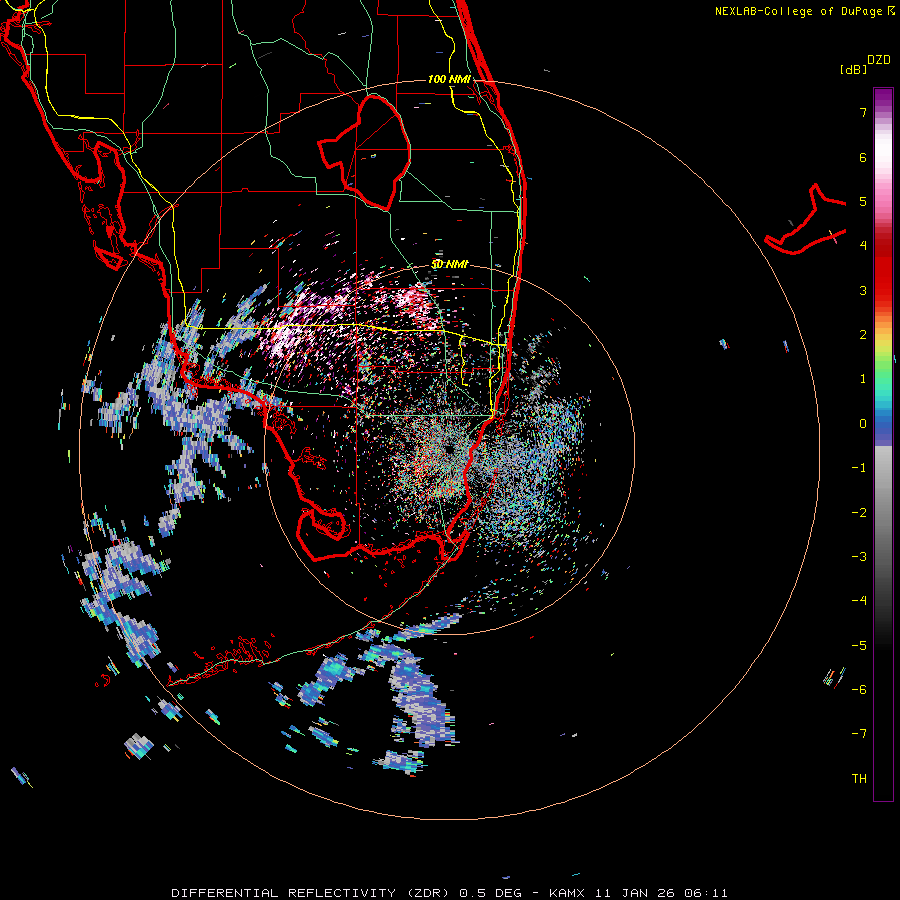Click the 1 tick label on color scale
The width and height of the screenshot is (900, 900).
863,379
